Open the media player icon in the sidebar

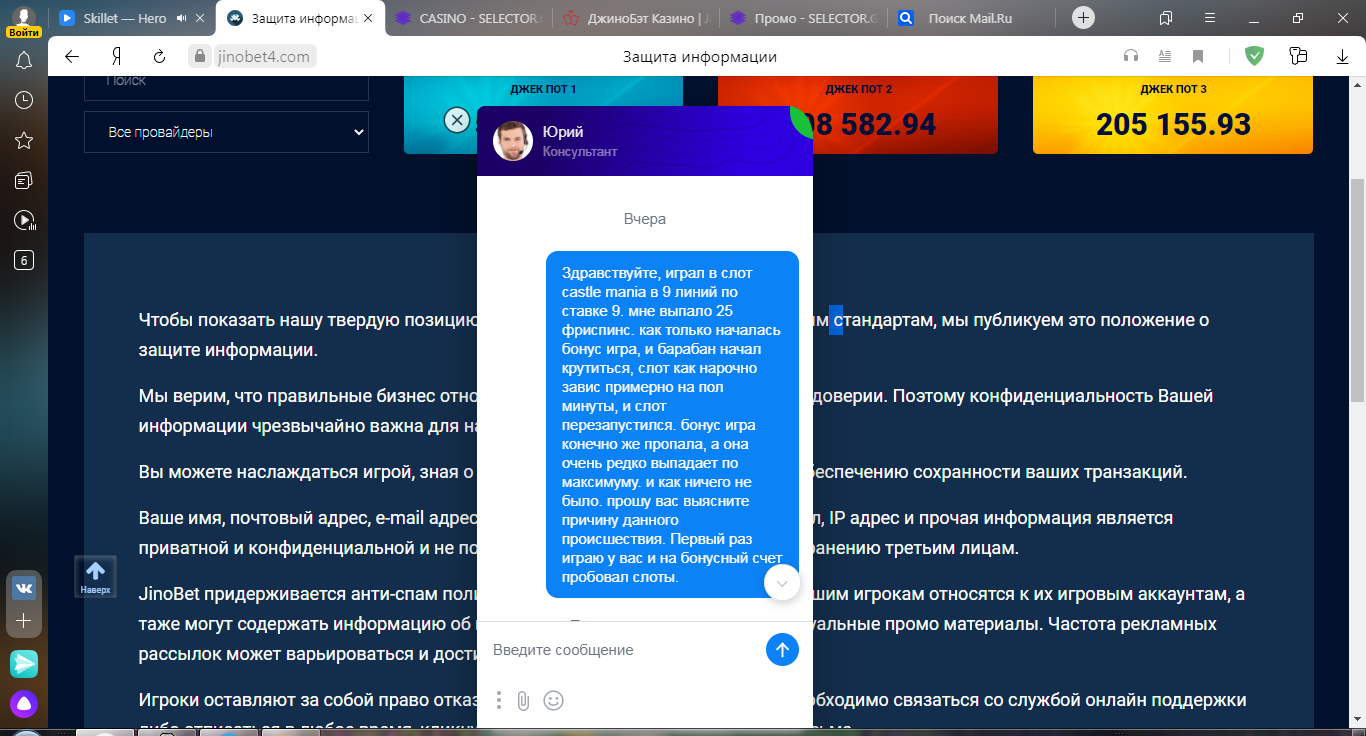24,220
